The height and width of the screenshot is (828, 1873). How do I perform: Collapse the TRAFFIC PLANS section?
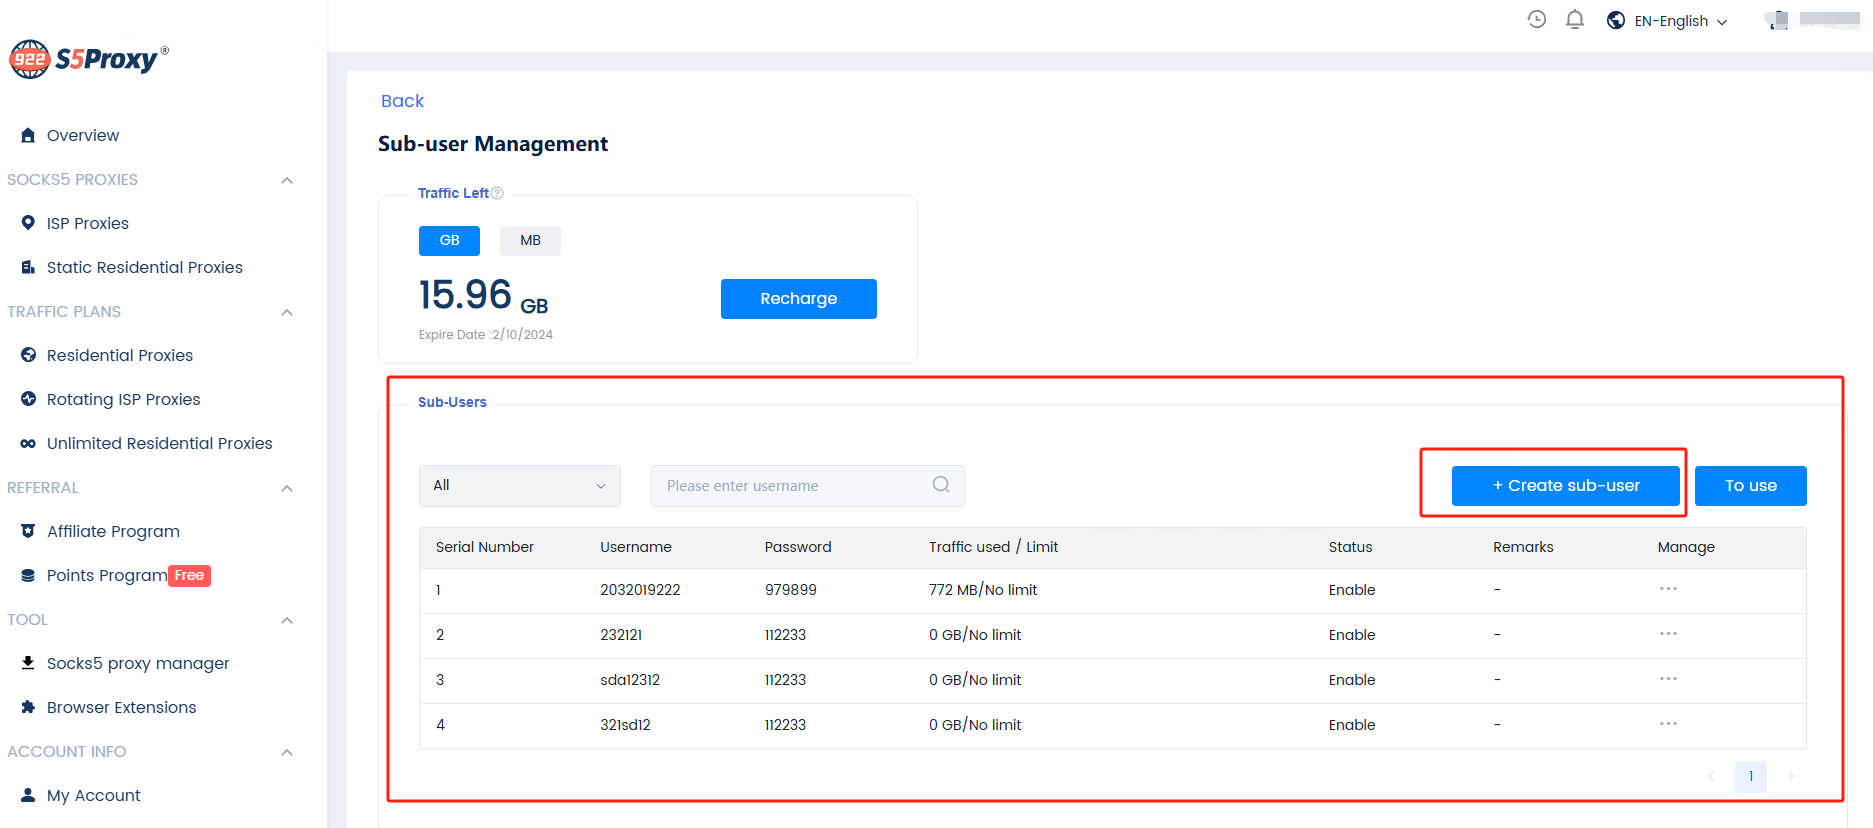(287, 312)
